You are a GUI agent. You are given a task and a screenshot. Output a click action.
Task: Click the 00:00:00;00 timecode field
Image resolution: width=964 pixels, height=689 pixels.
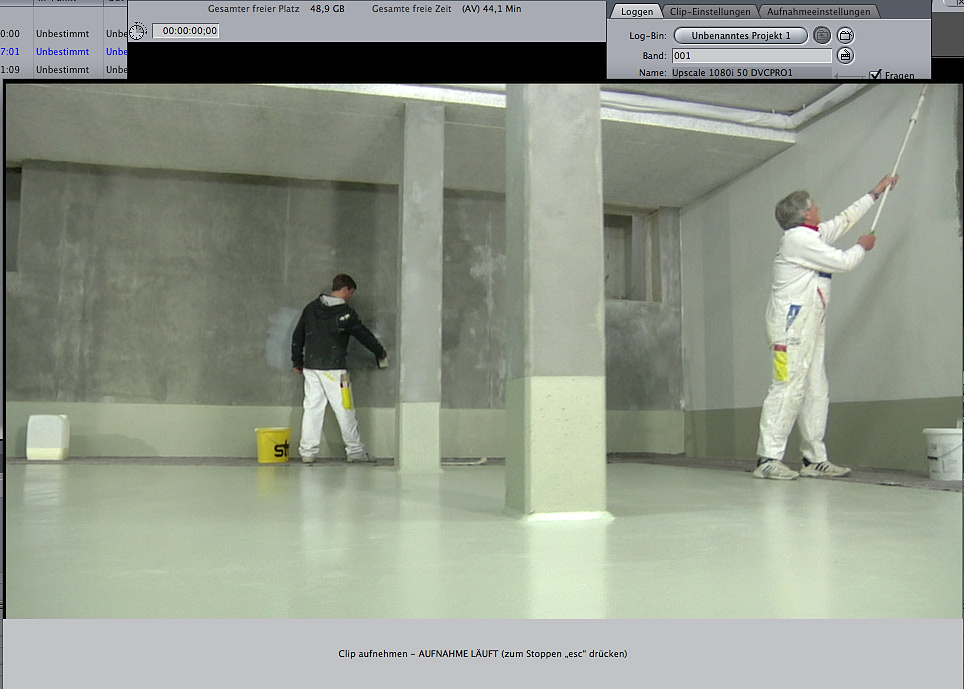click(186, 31)
